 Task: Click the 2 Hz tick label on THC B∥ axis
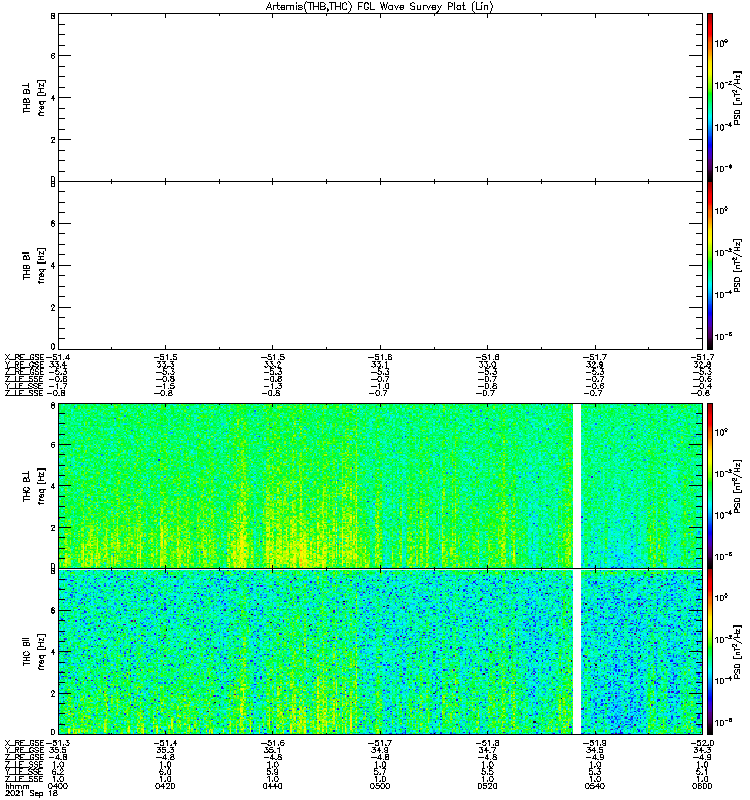53,693
